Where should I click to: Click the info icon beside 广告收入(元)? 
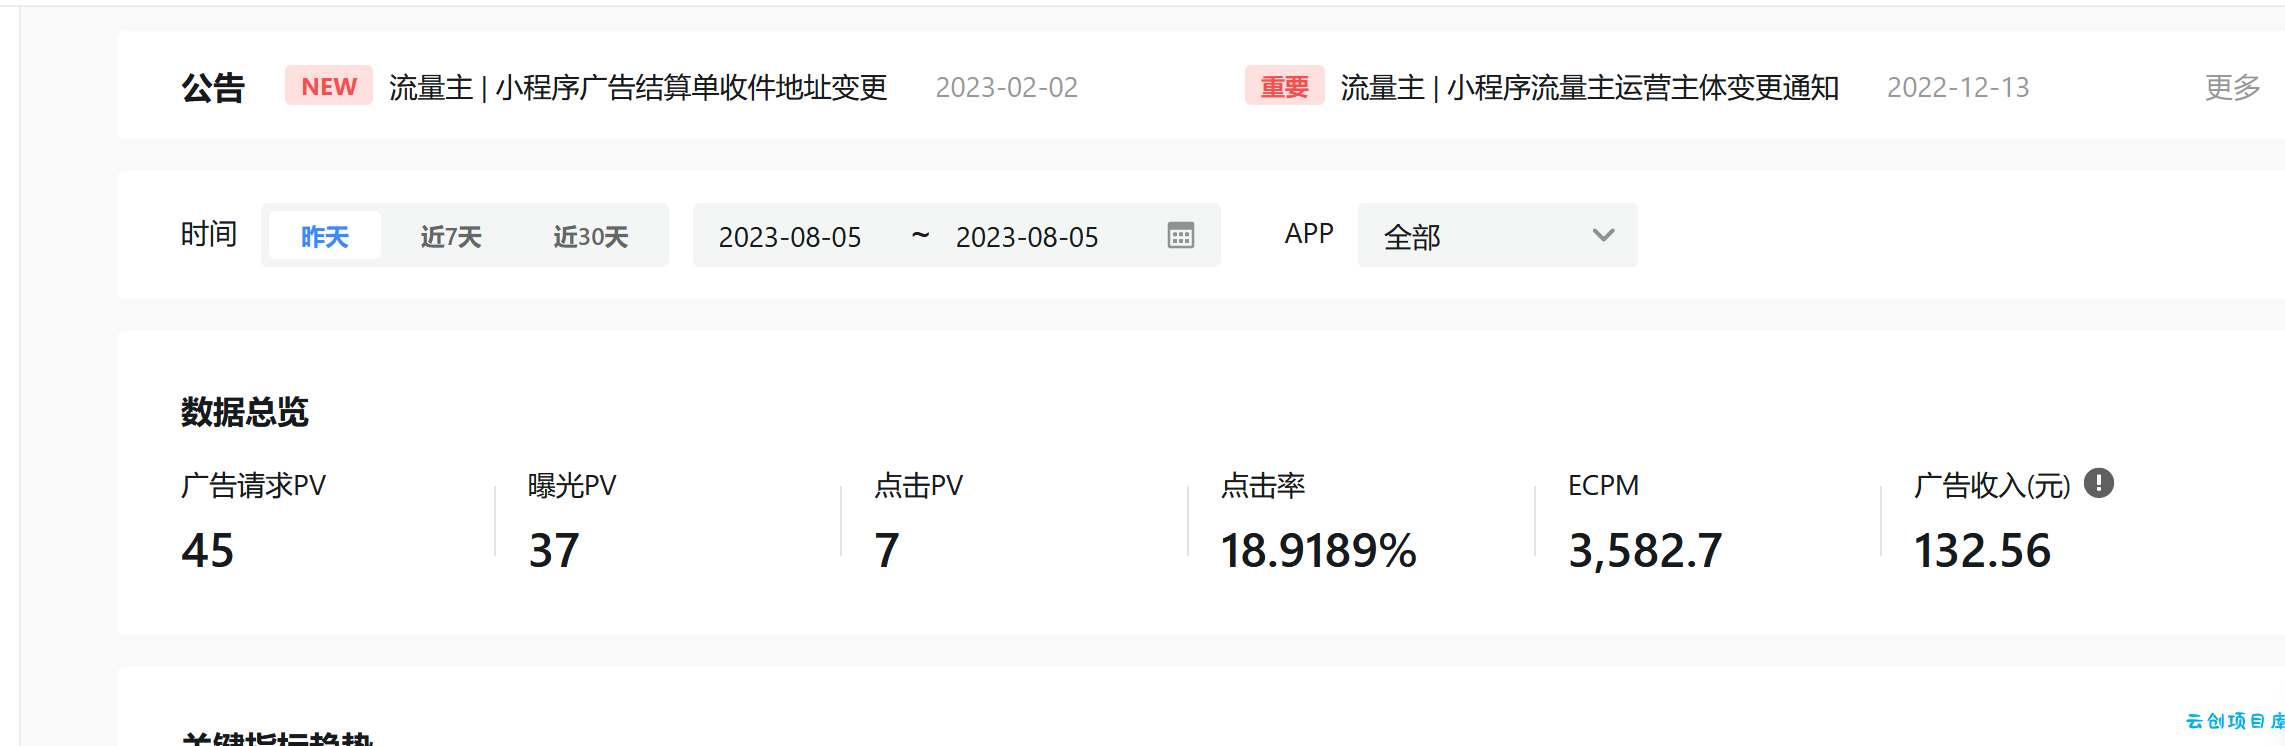pos(2099,484)
